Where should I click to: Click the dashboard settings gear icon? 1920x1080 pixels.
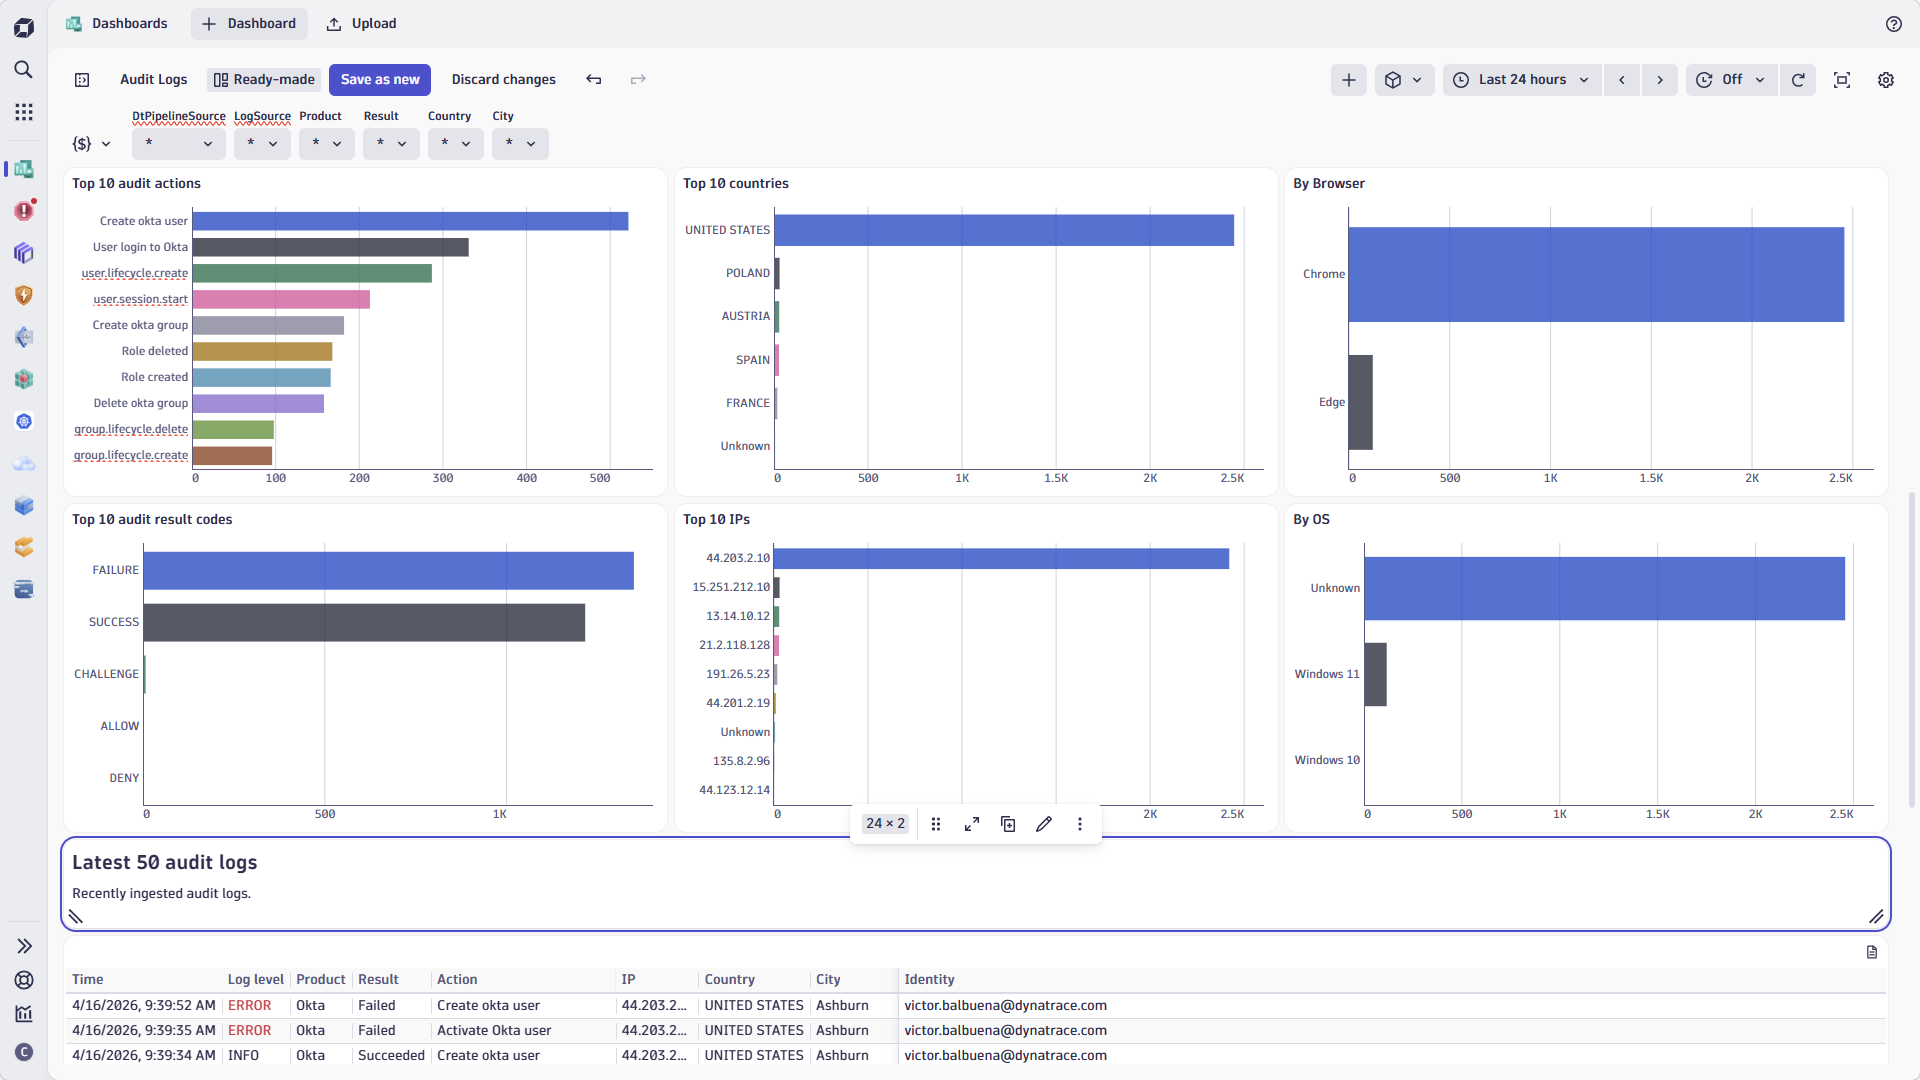click(1886, 80)
